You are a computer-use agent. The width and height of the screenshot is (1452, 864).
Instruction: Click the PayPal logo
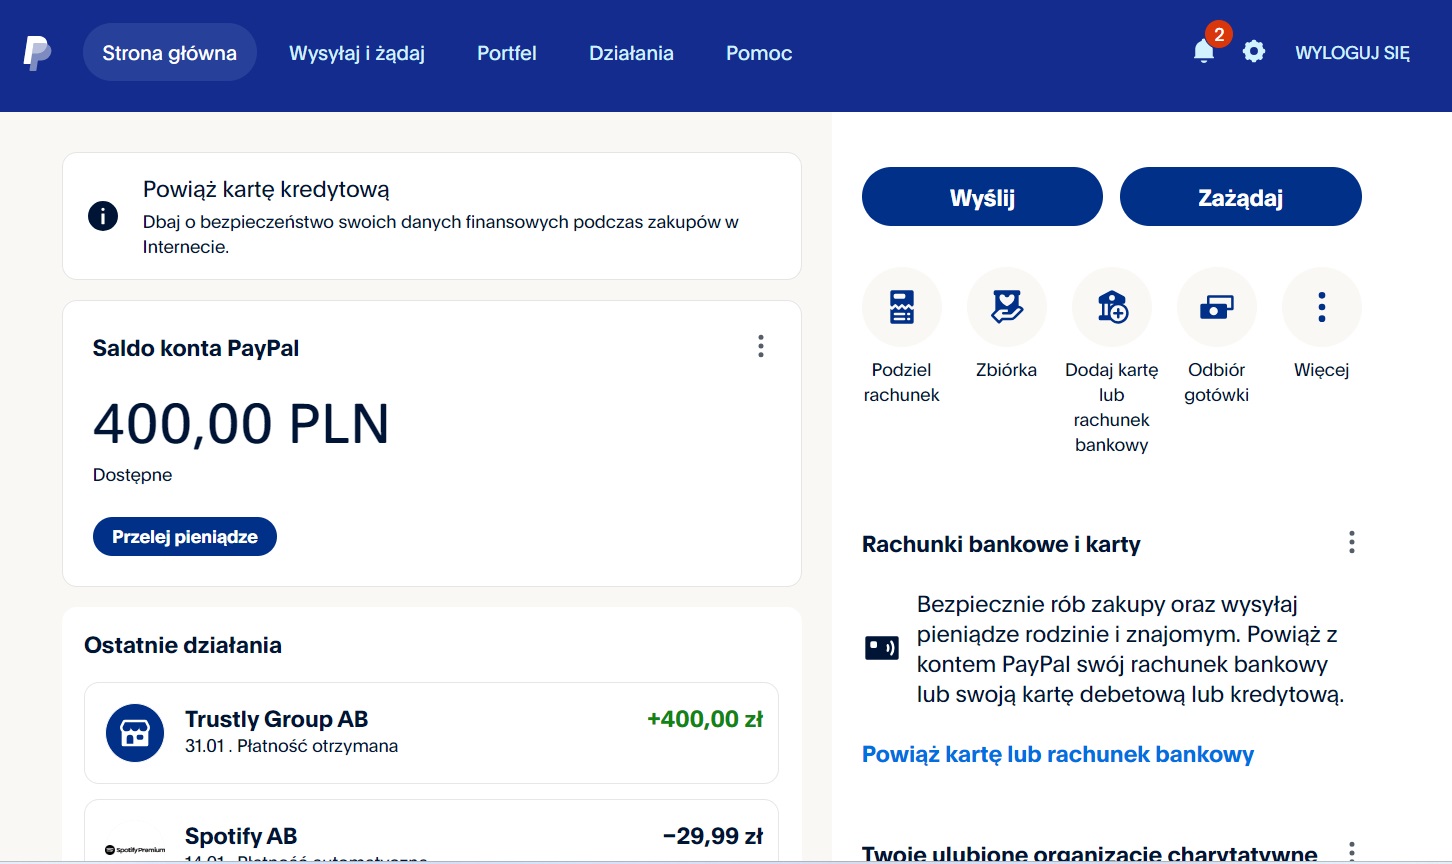pyautogui.click(x=36, y=52)
